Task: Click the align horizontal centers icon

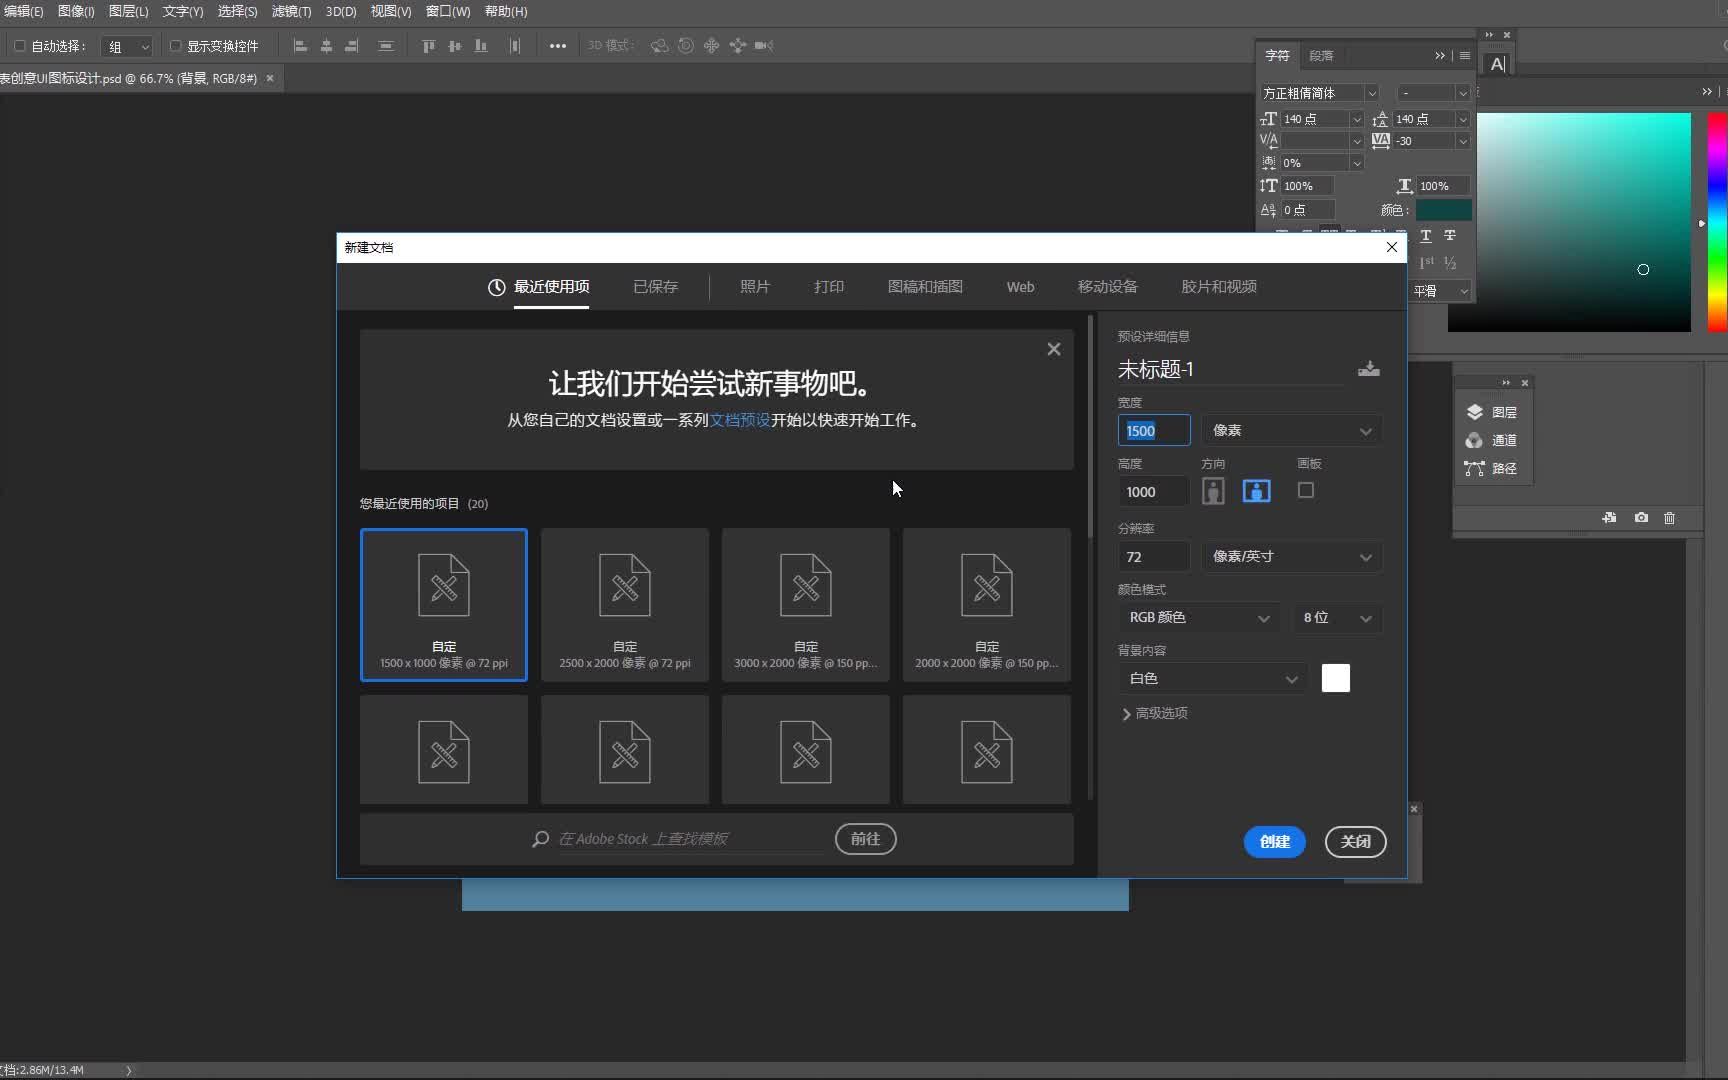Action: click(x=326, y=46)
